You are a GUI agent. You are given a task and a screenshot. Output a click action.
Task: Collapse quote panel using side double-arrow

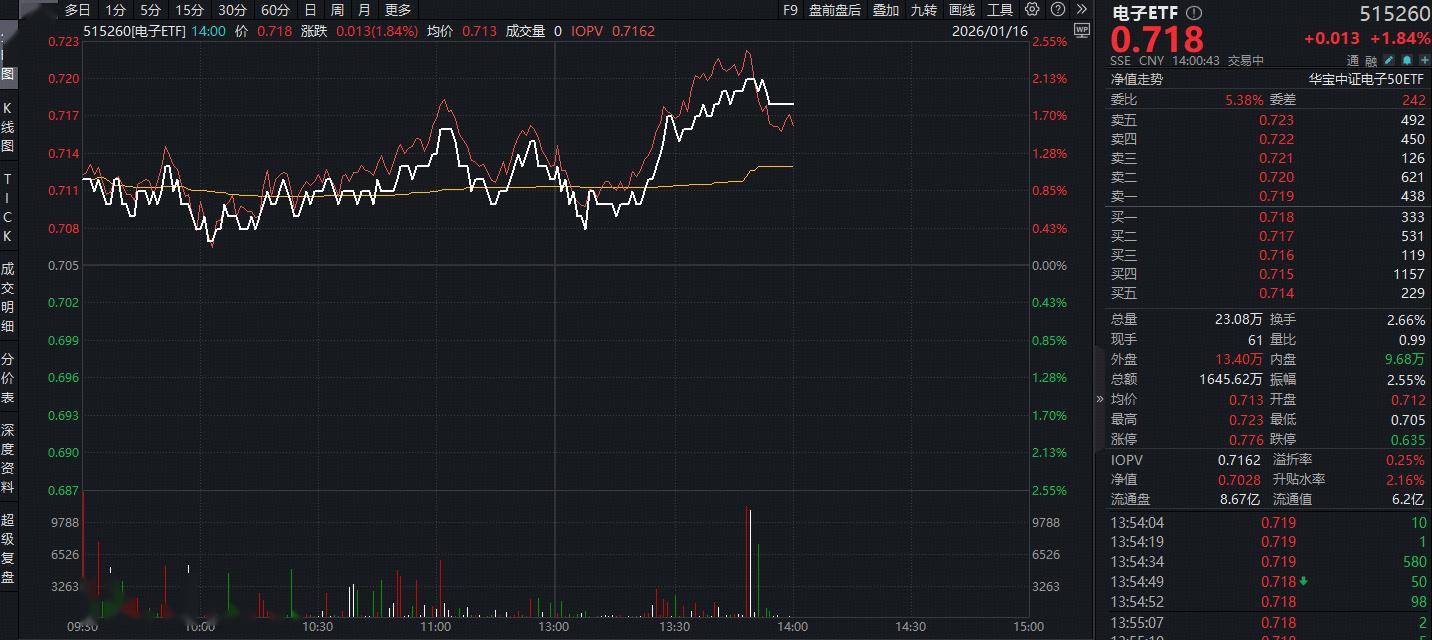coord(1100,399)
